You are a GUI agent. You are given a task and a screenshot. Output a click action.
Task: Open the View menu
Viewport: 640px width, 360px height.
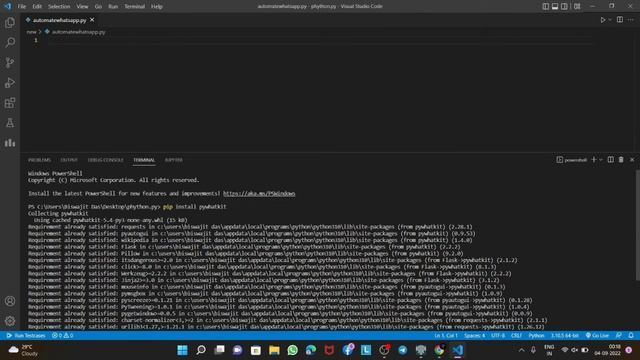click(82, 7)
